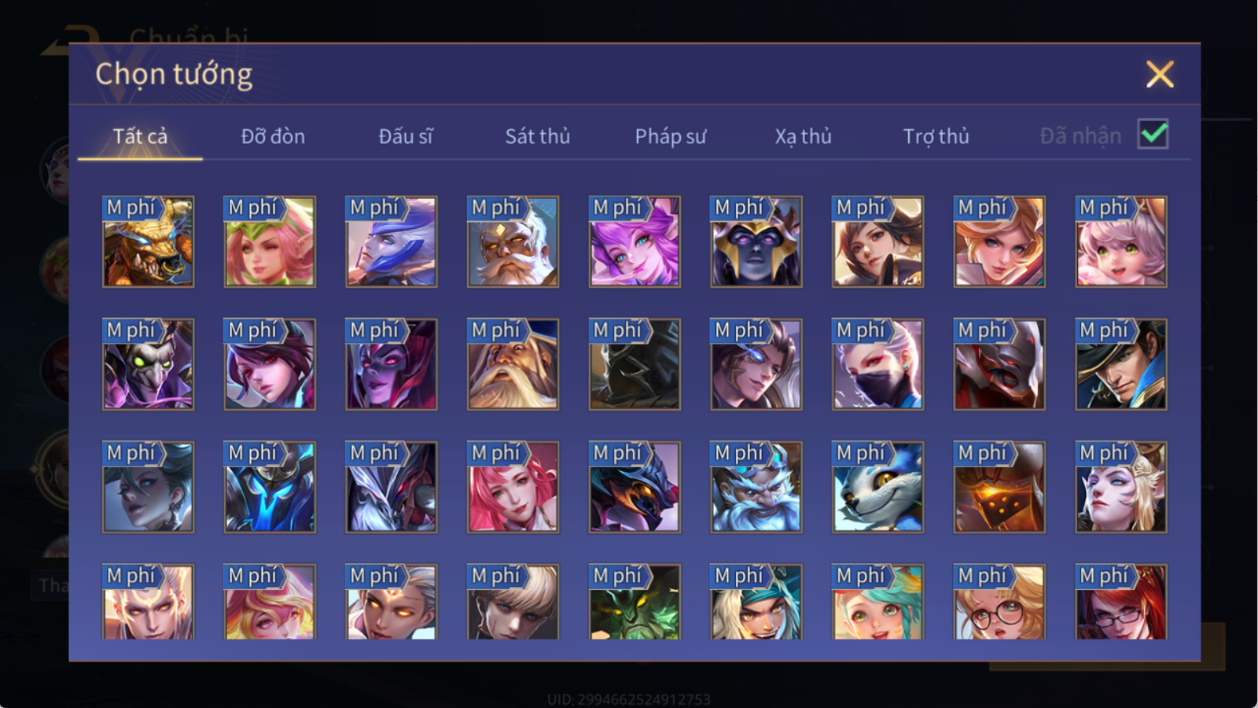The width and height of the screenshot is (1258, 708).
Task: Select the masked white-haired ninja hero
Action: 878,365
